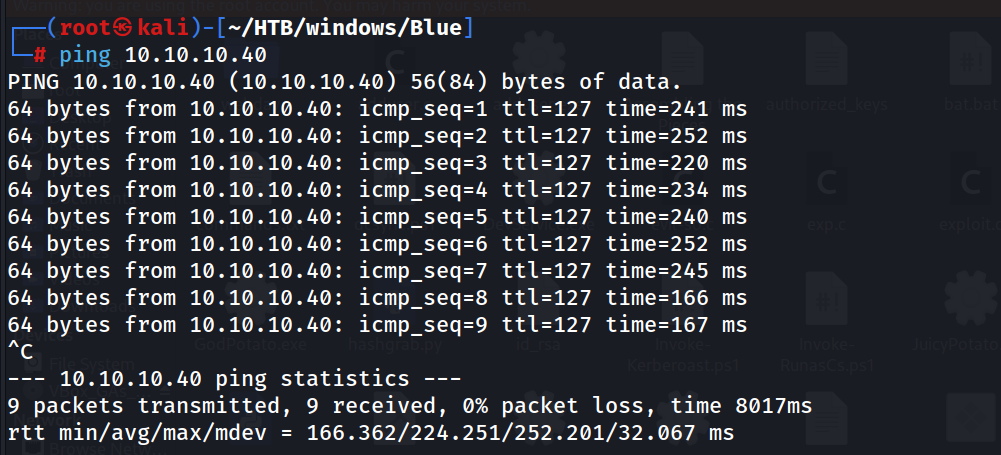Click the time=220 ms value

tap(676, 163)
